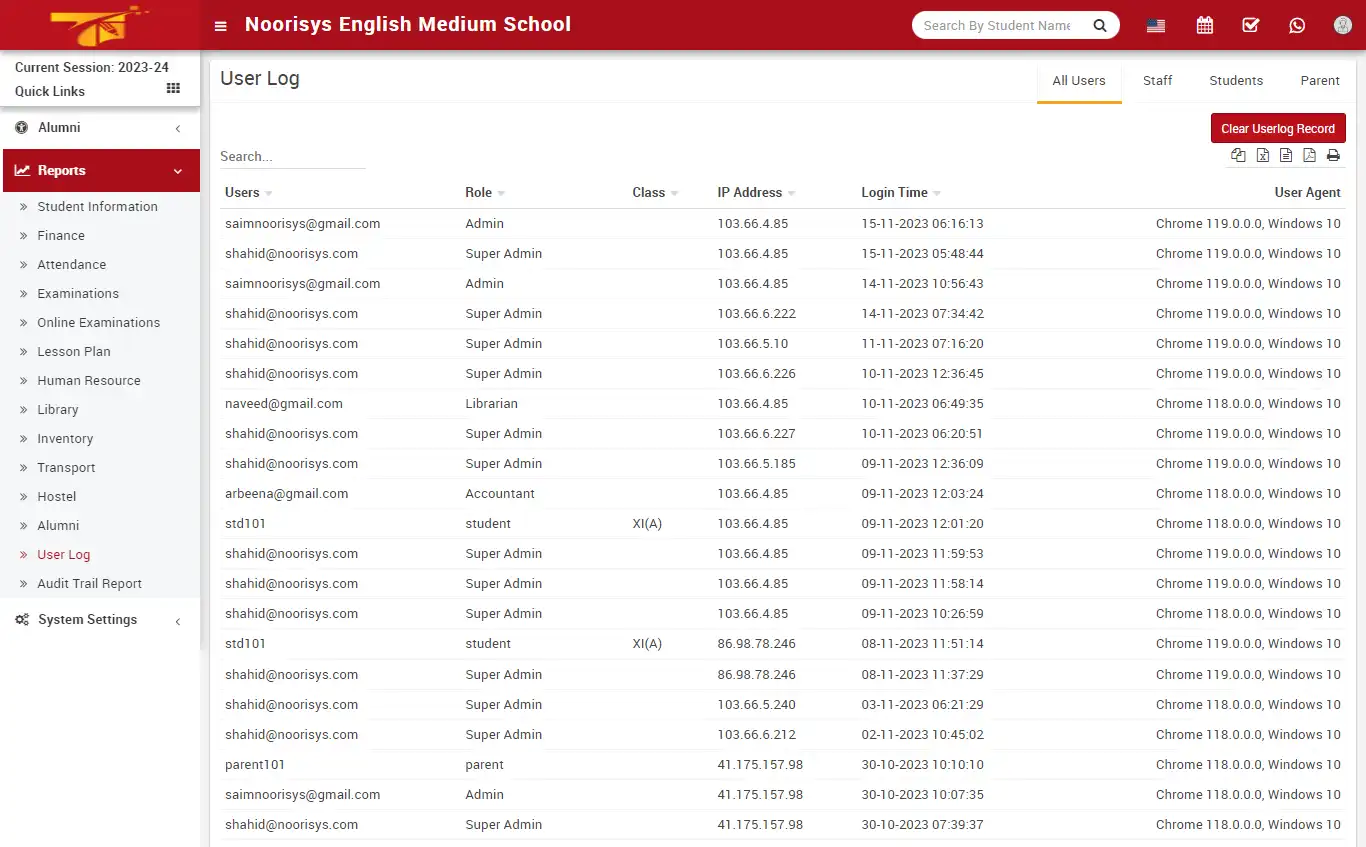Open WhatsApp from the top bar
The height and width of the screenshot is (847, 1366).
[1297, 25]
